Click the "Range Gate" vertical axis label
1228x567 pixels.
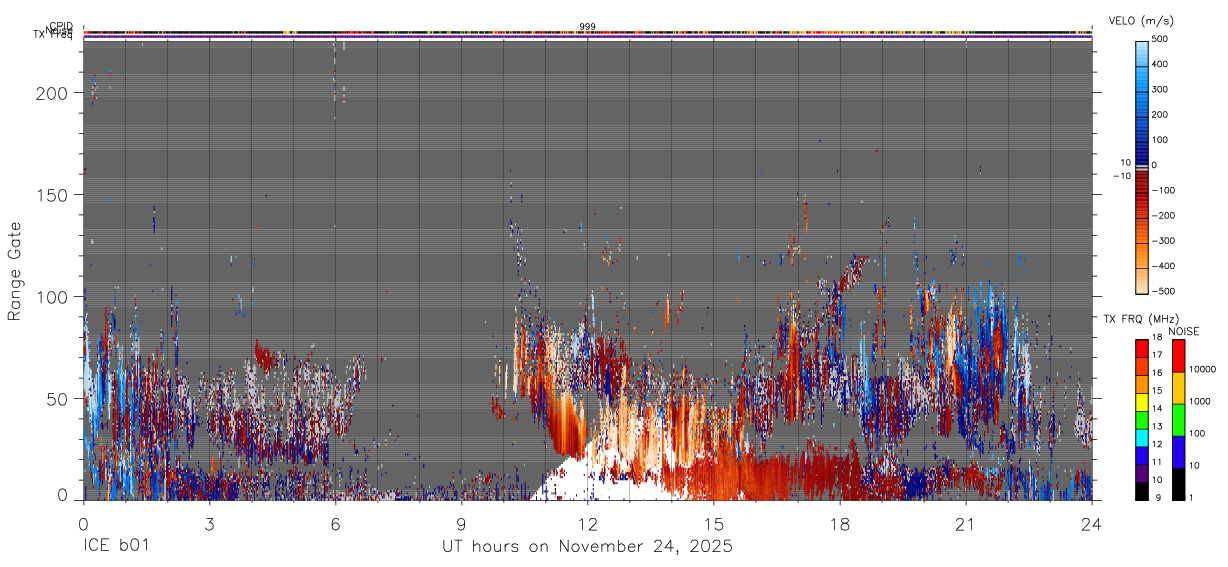(15, 271)
